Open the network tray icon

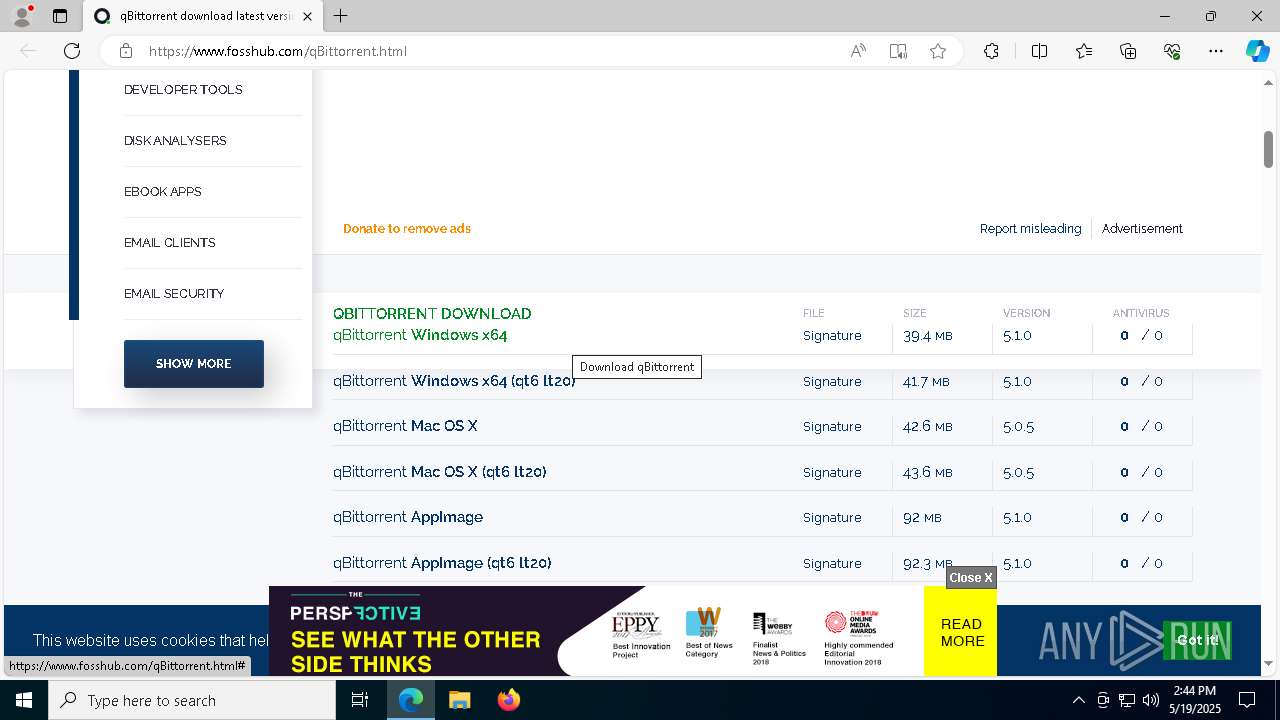tap(1127, 700)
